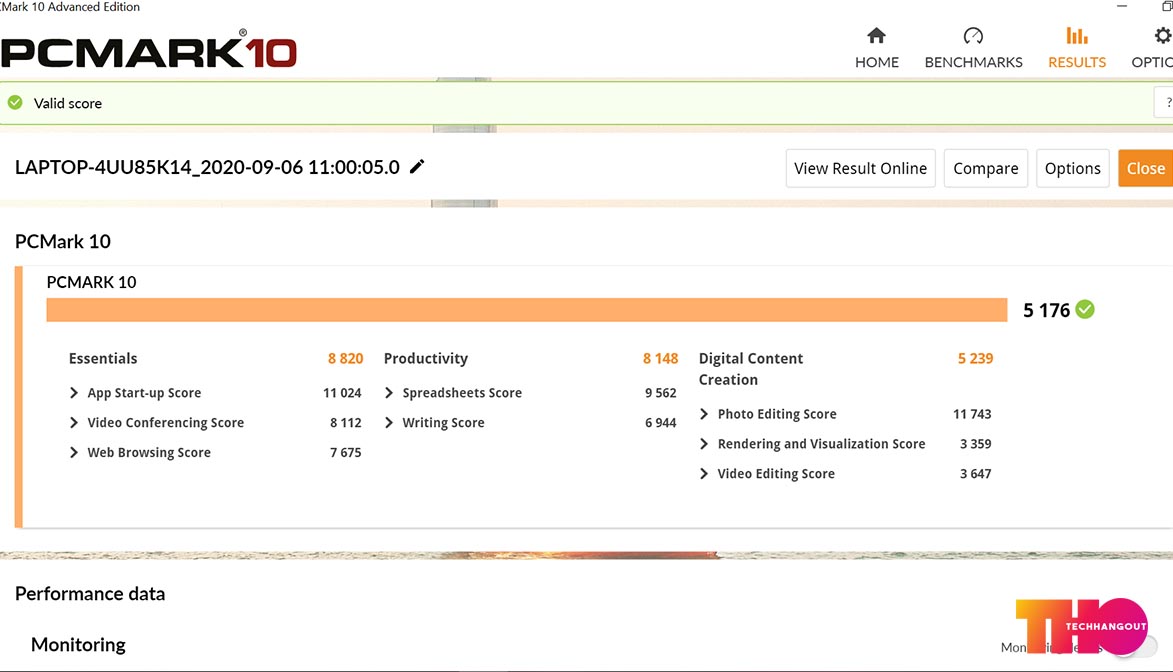The width and height of the screenshot is (1173, 672).
Task: Expand the Writing Score row
Action: pos(388,423)
